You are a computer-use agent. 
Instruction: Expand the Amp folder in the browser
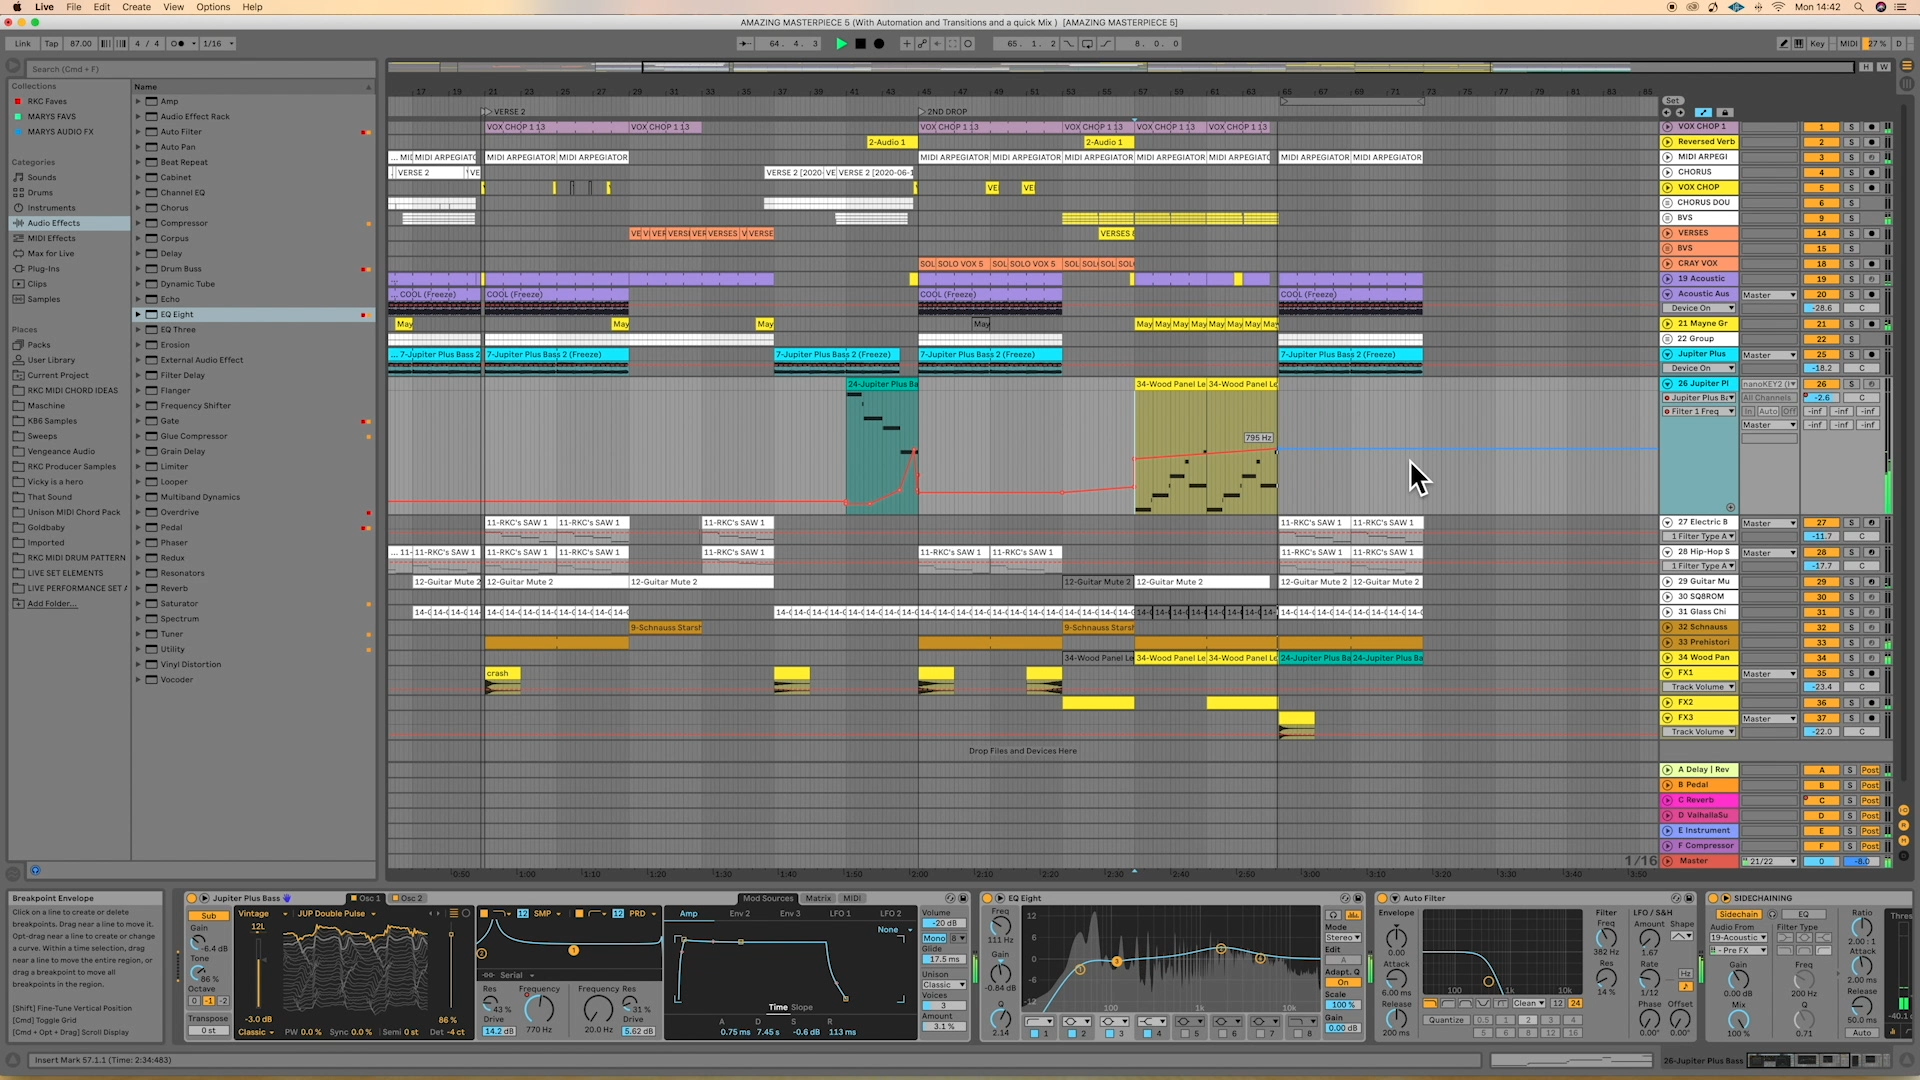pos(138,101)
